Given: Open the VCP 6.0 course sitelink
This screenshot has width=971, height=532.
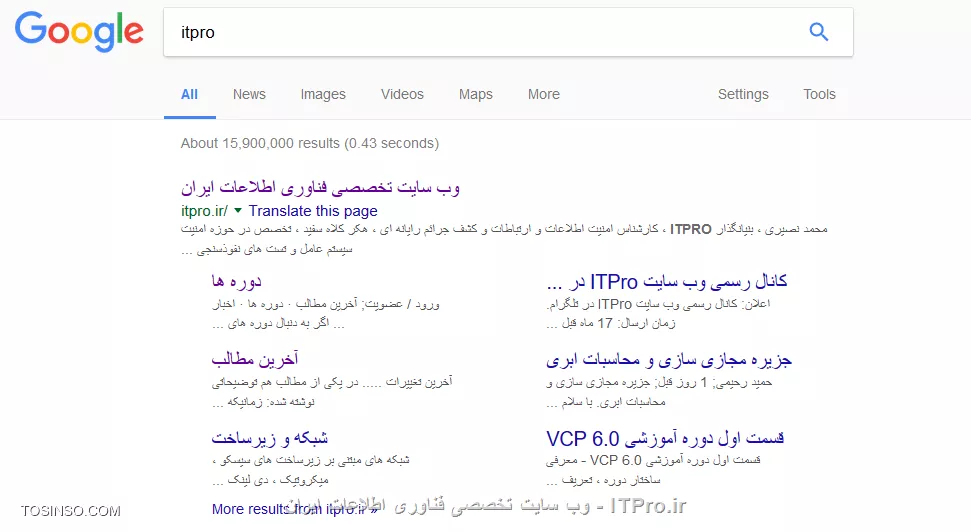Looking at the screenshot, I should [665, 438].
